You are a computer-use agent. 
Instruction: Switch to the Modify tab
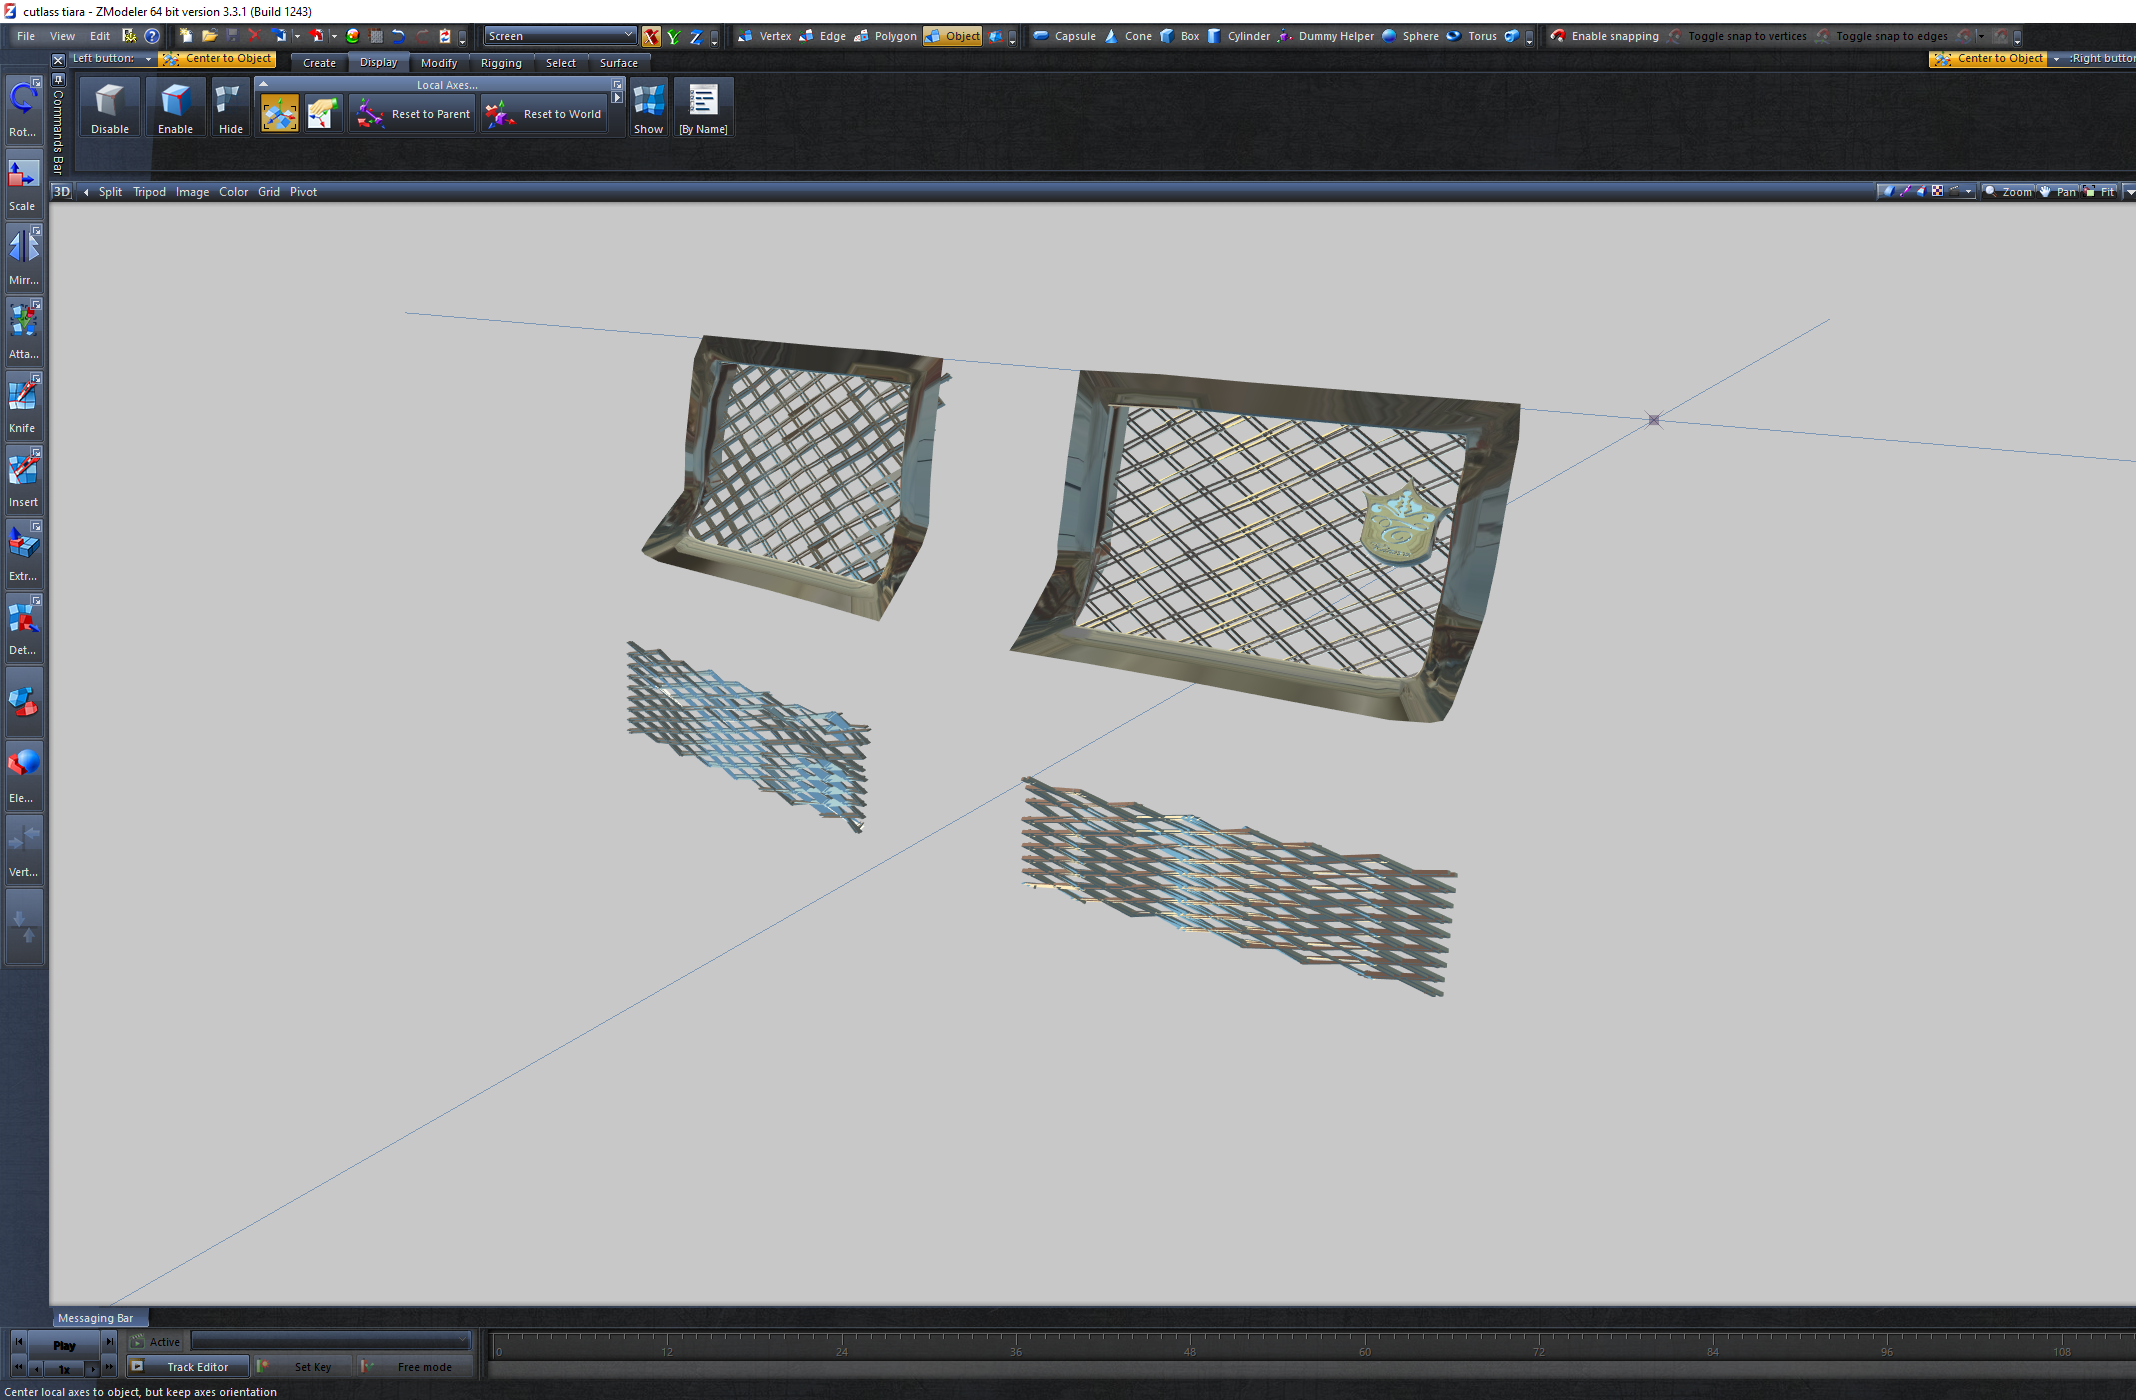coord(439,63)
